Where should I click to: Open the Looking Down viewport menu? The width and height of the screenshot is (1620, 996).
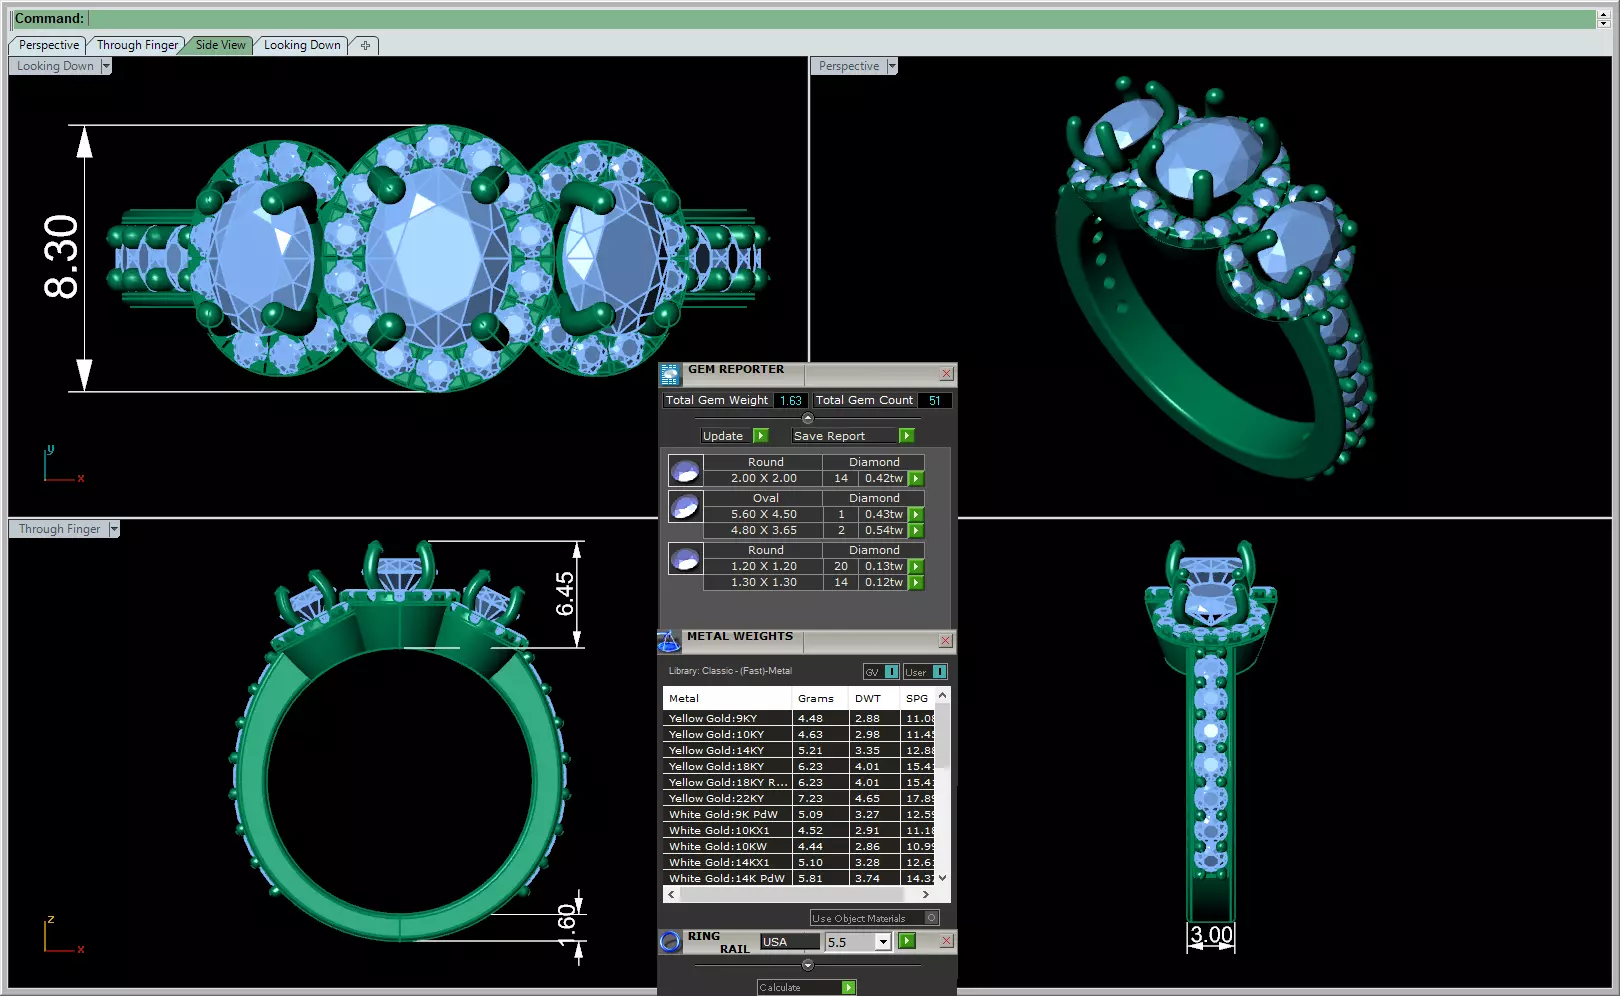[106, 66]
